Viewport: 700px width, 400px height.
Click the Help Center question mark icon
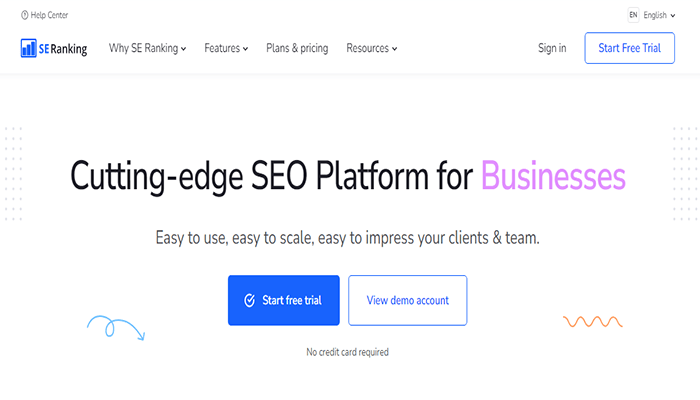[24, 15]
